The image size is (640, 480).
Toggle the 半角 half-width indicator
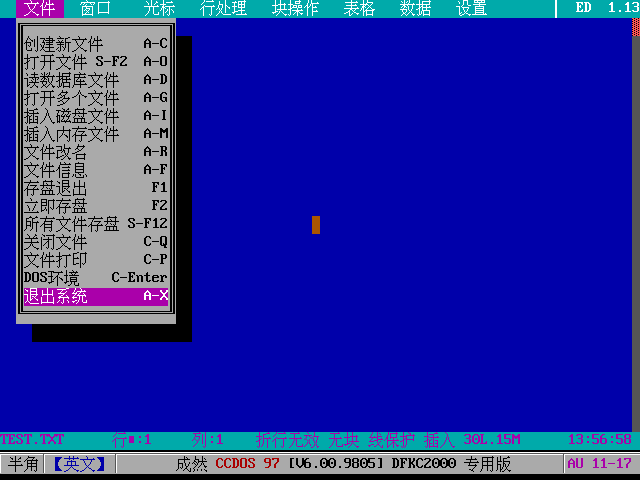(x=23, y=464)
